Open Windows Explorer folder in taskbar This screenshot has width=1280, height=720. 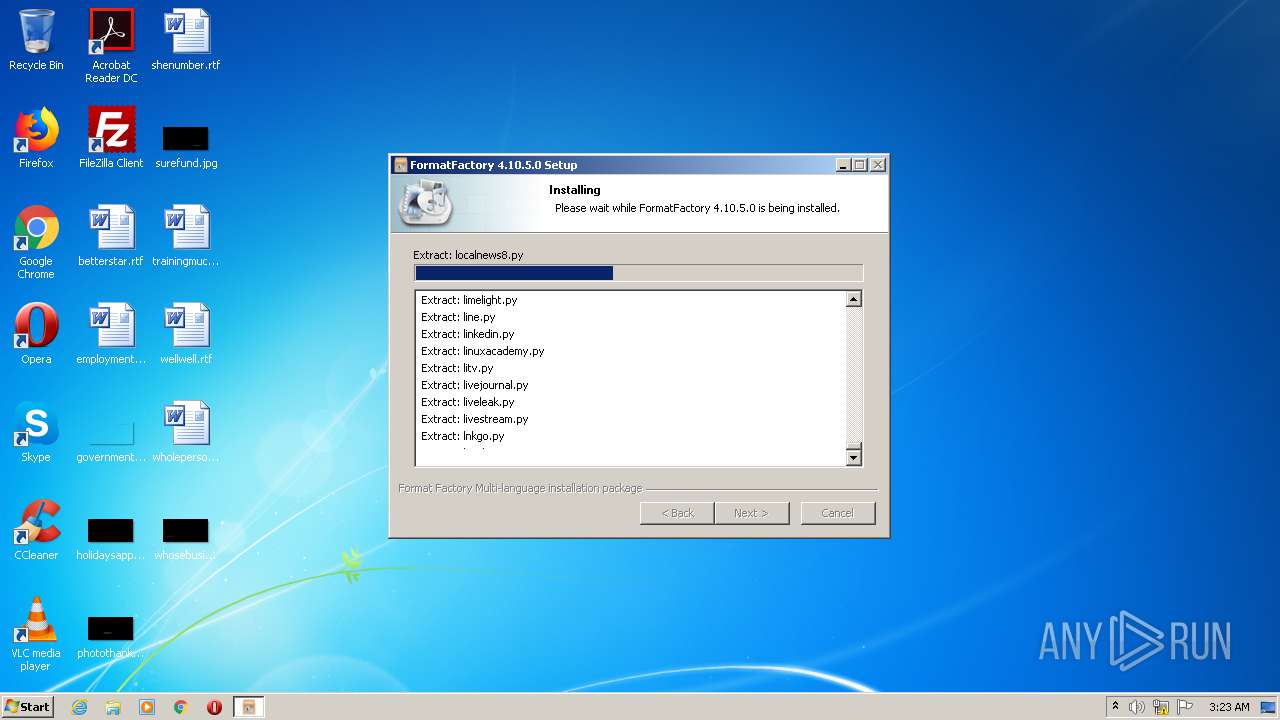113,707
